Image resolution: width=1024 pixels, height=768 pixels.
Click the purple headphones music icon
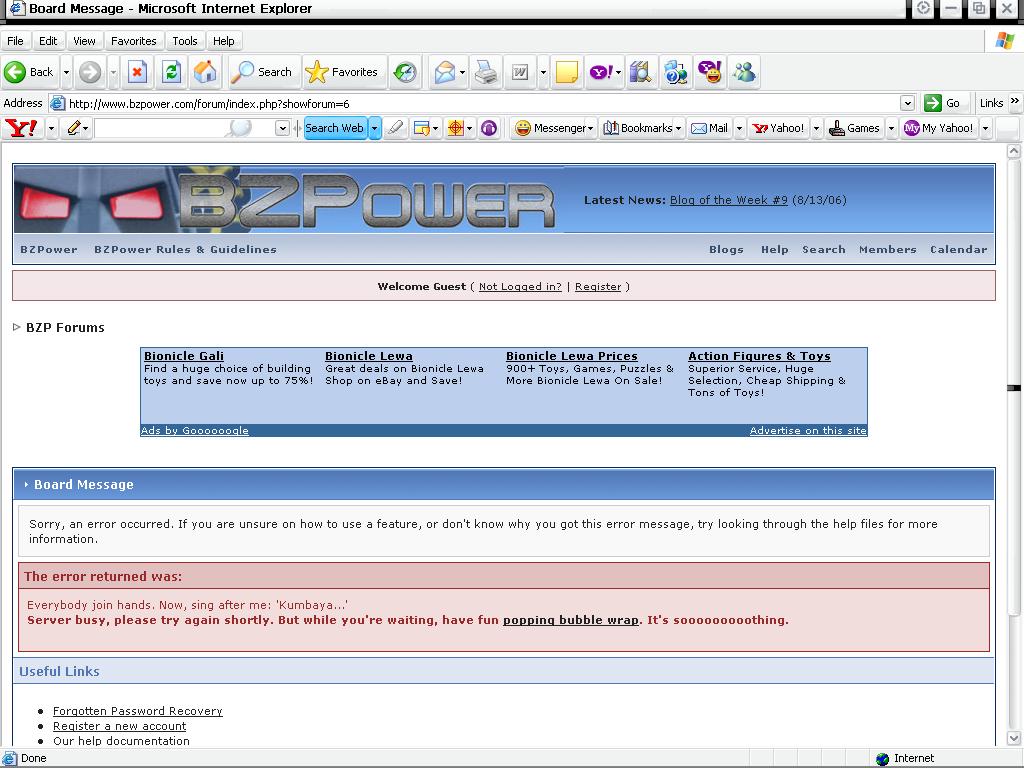488,128
